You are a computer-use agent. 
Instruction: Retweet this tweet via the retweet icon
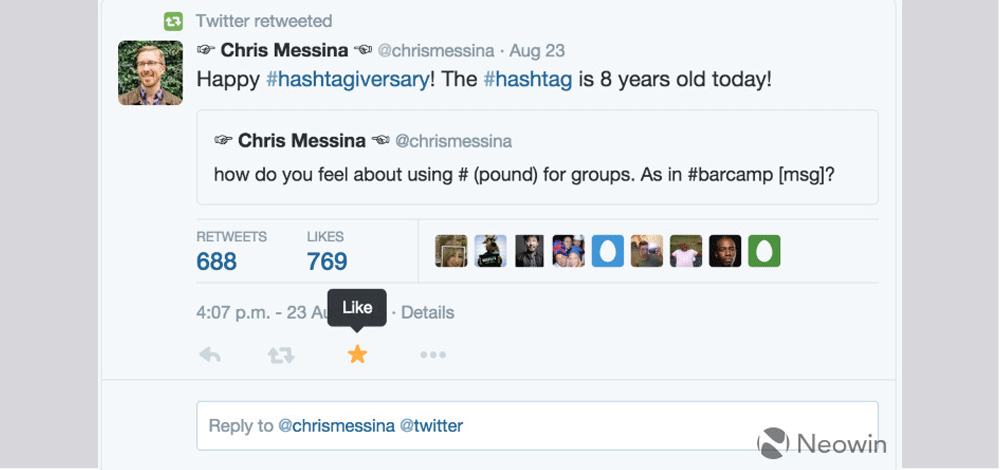281,355
